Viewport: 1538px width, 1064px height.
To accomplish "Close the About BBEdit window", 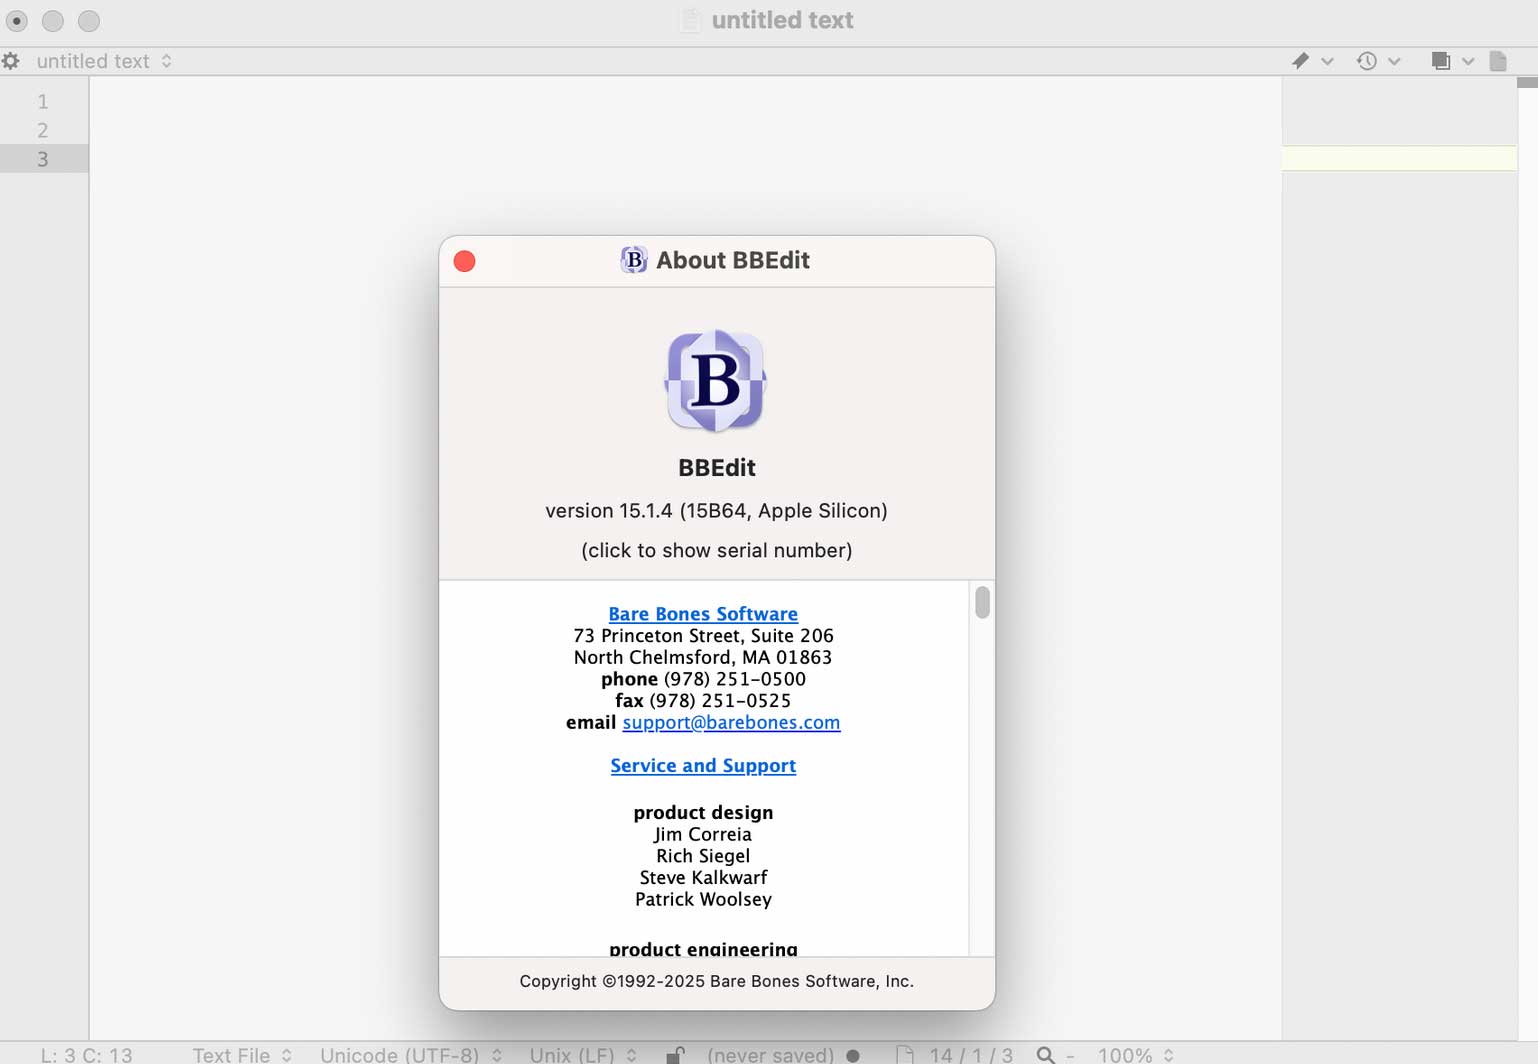I will point(465,261).
